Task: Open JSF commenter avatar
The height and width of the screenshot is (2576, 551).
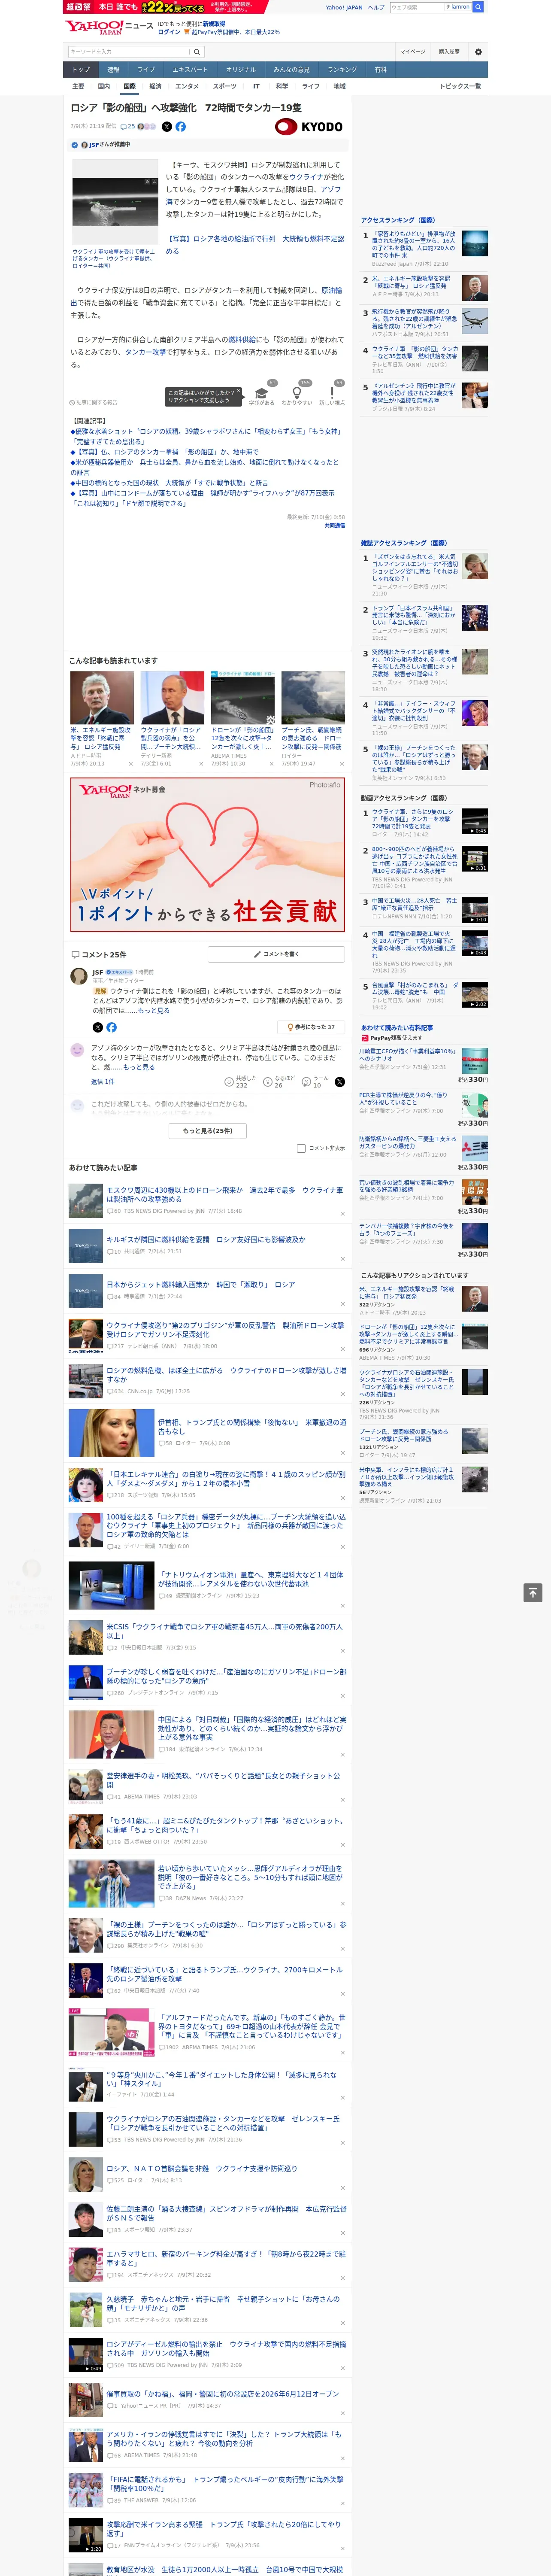Action: click(x=78, y=976)
